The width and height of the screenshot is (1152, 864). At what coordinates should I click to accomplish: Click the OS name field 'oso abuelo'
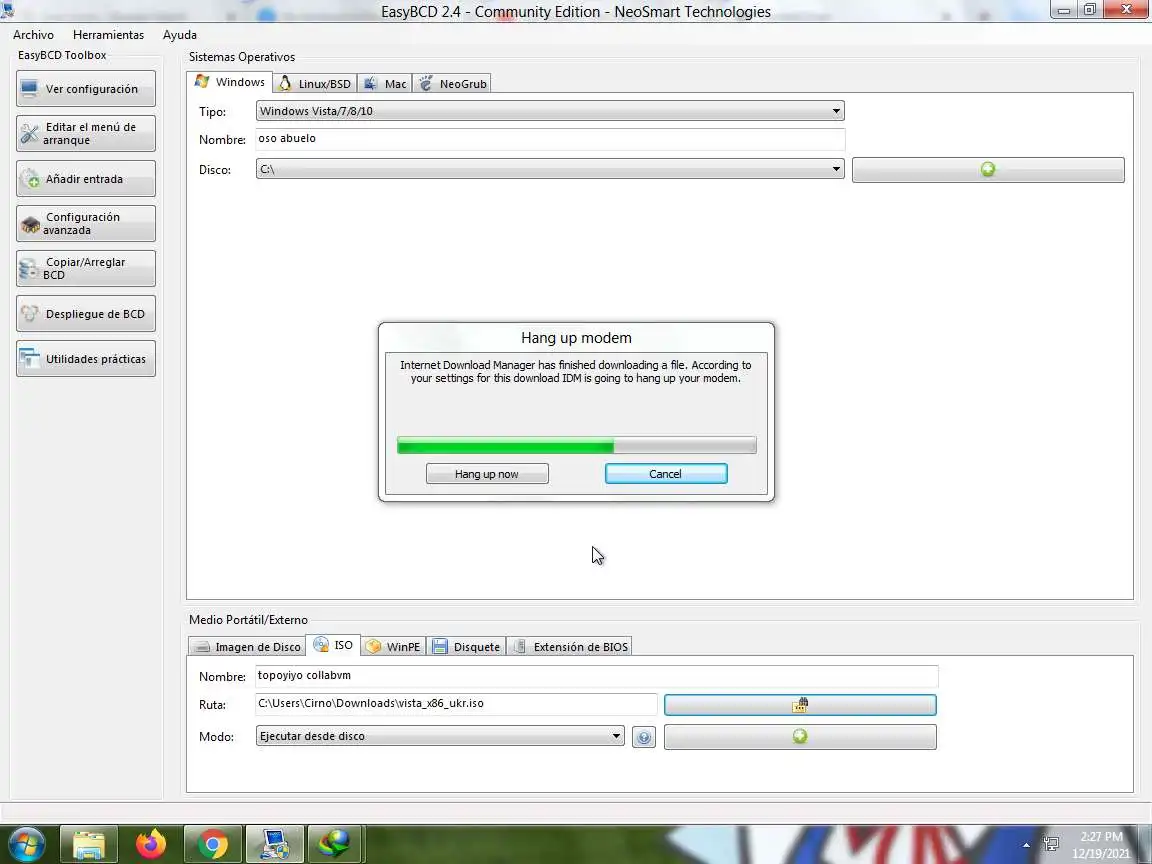pyautogui.click(x=550, y=139)
